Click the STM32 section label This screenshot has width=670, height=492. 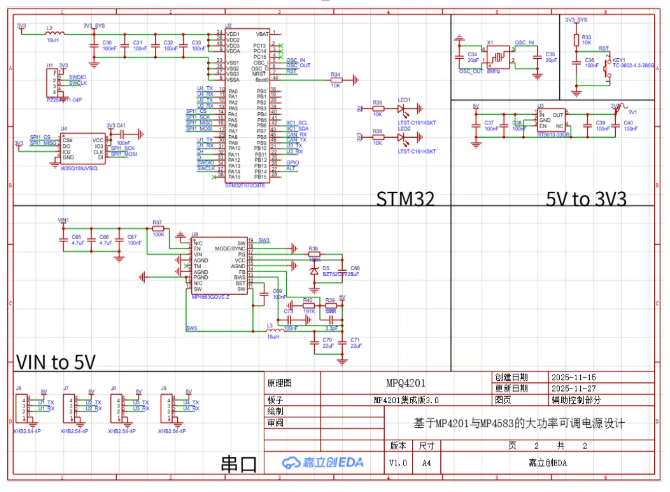(x=405, y=198)
